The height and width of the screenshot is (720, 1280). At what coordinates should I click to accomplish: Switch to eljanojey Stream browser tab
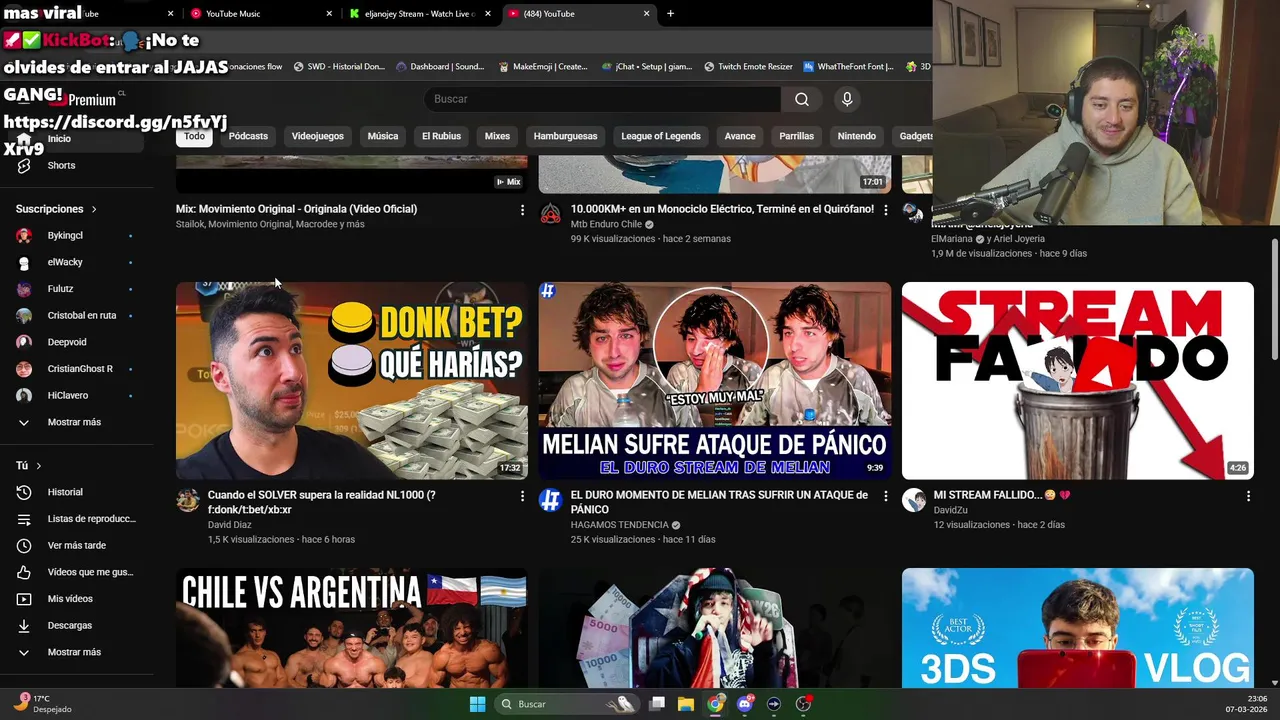pyautogui.click(x=420, y=14)
